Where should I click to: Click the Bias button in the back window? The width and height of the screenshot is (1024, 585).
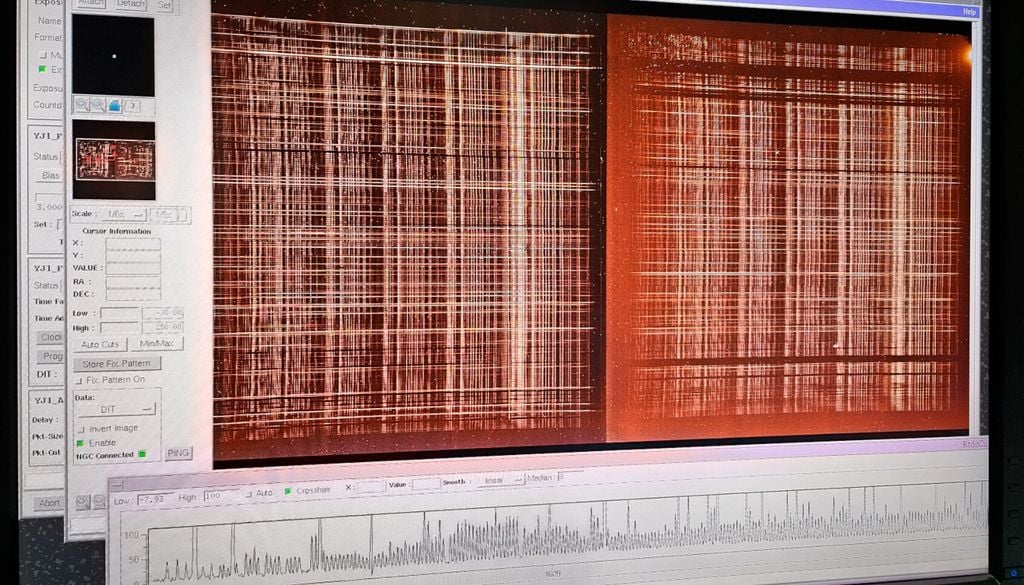click(50, 176)
